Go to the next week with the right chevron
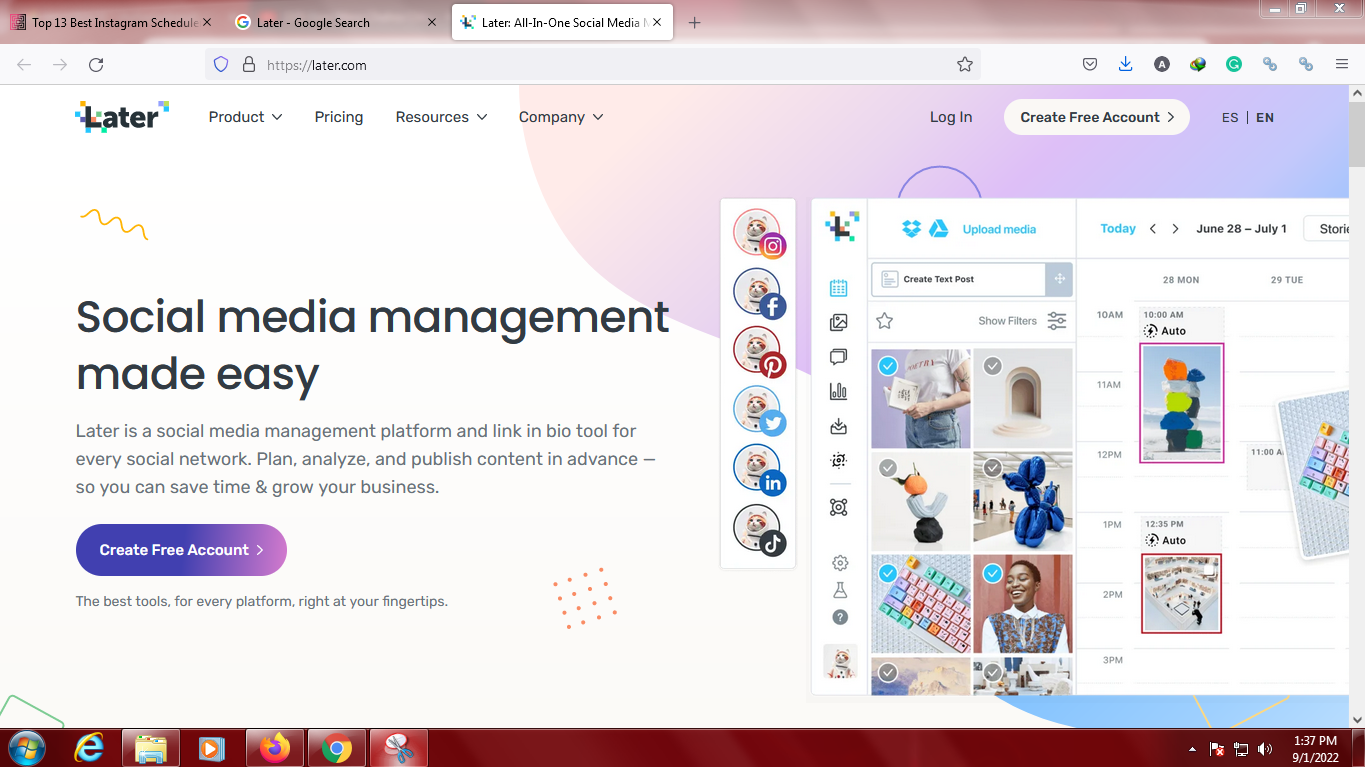The image size is (1365, 767). click(1176, 229)
